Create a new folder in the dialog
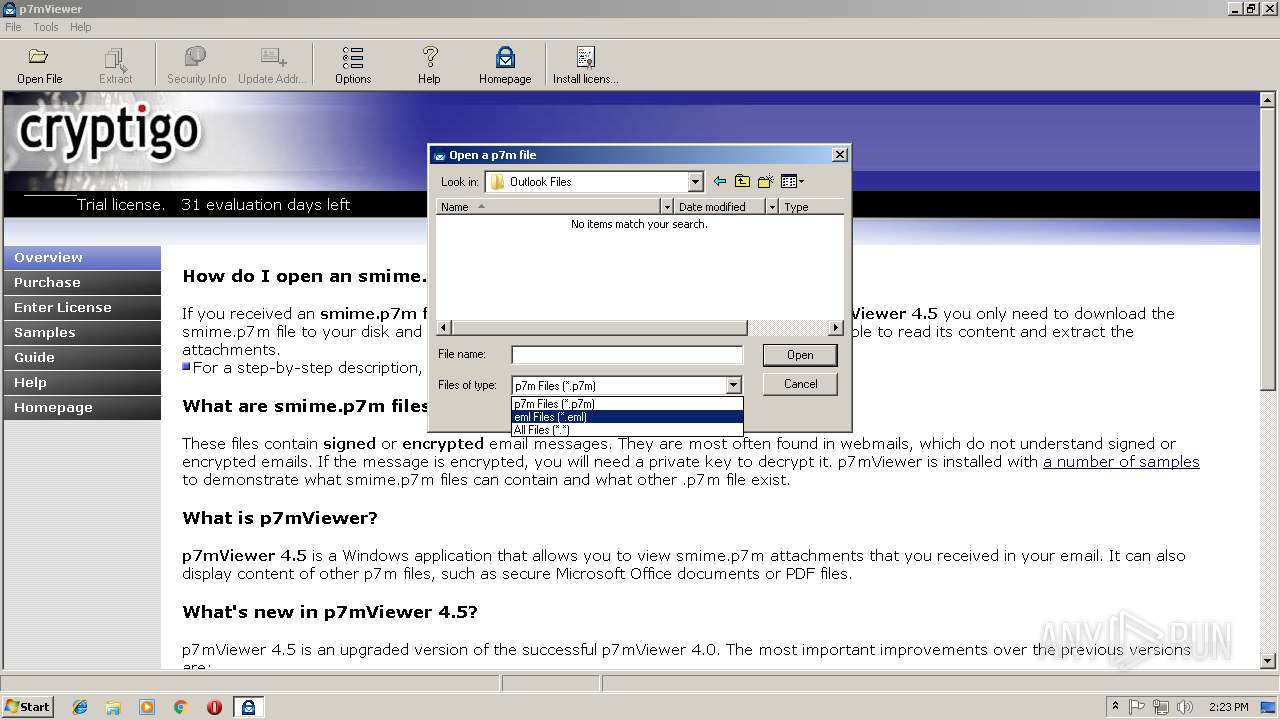Viewport: 1280px width, 720px height. click(x=765, y=181)
